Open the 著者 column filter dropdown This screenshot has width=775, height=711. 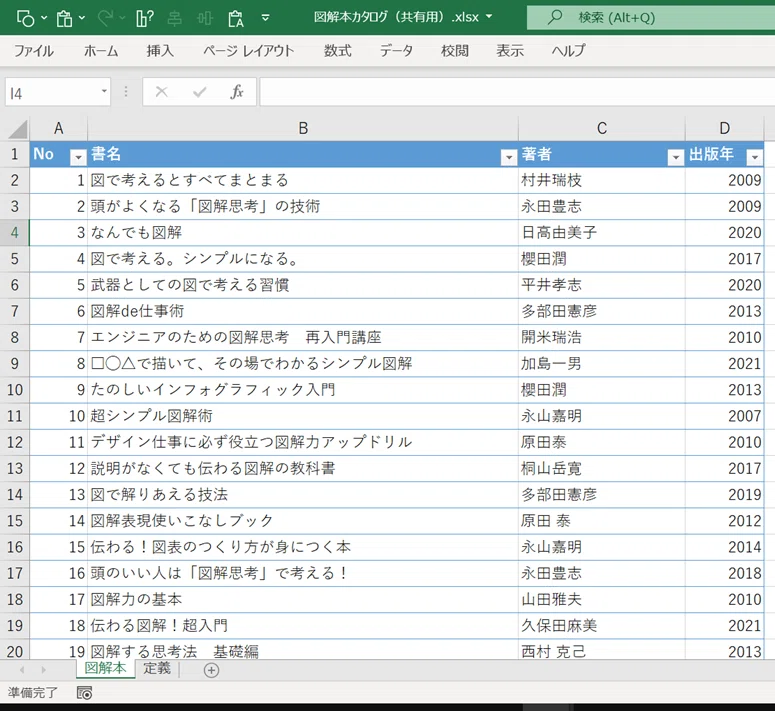pos(676,157)
